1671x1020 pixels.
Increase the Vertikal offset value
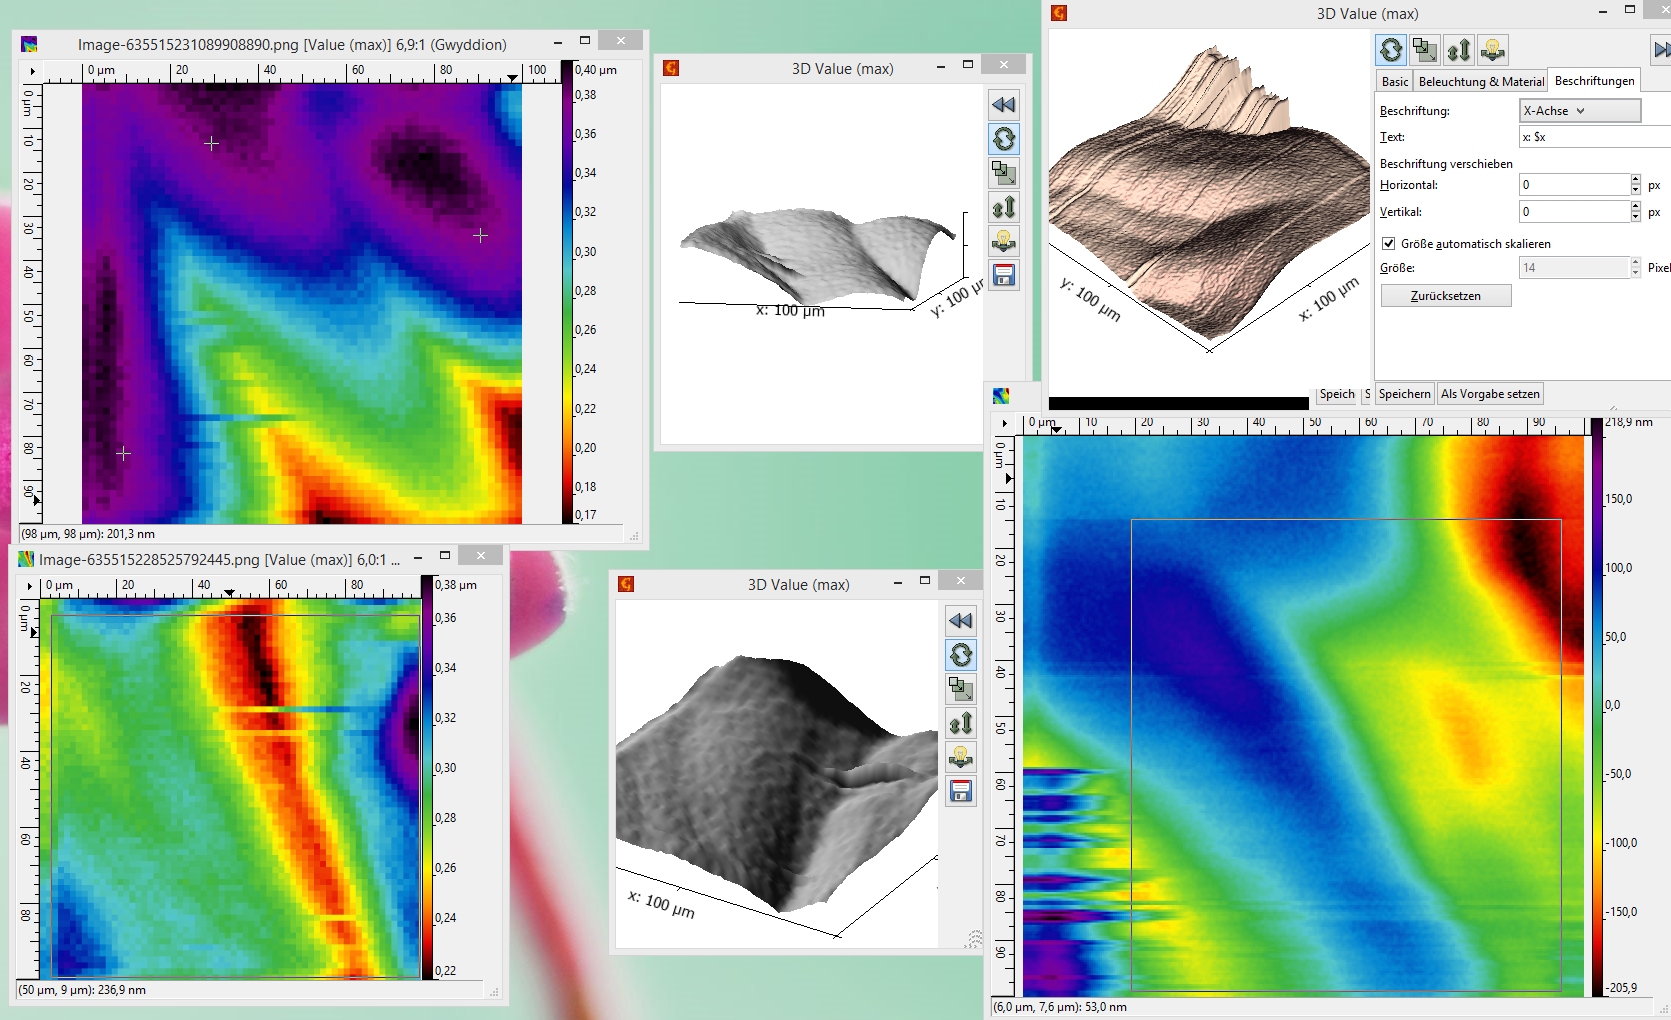[1636, 207]
